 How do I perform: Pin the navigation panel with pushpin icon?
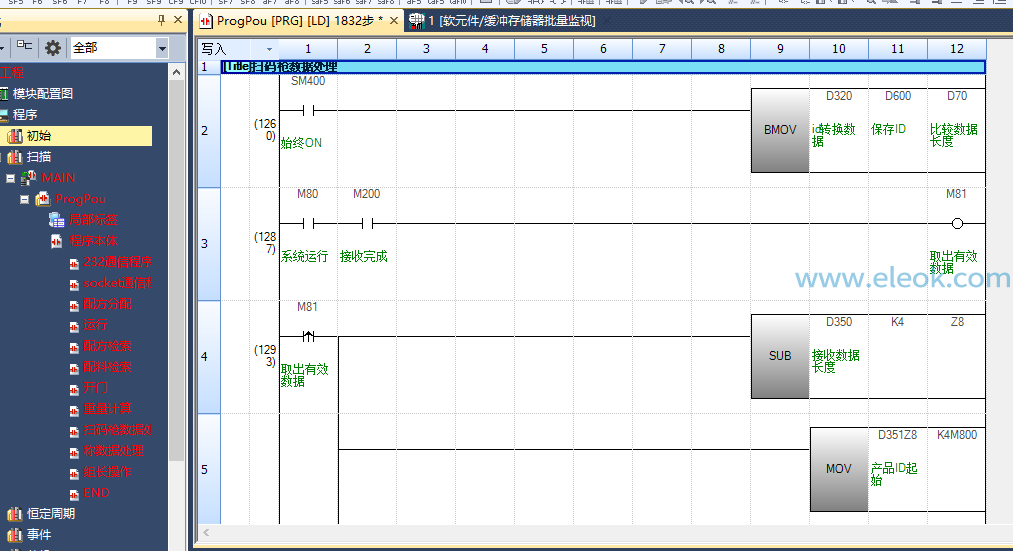162,21
